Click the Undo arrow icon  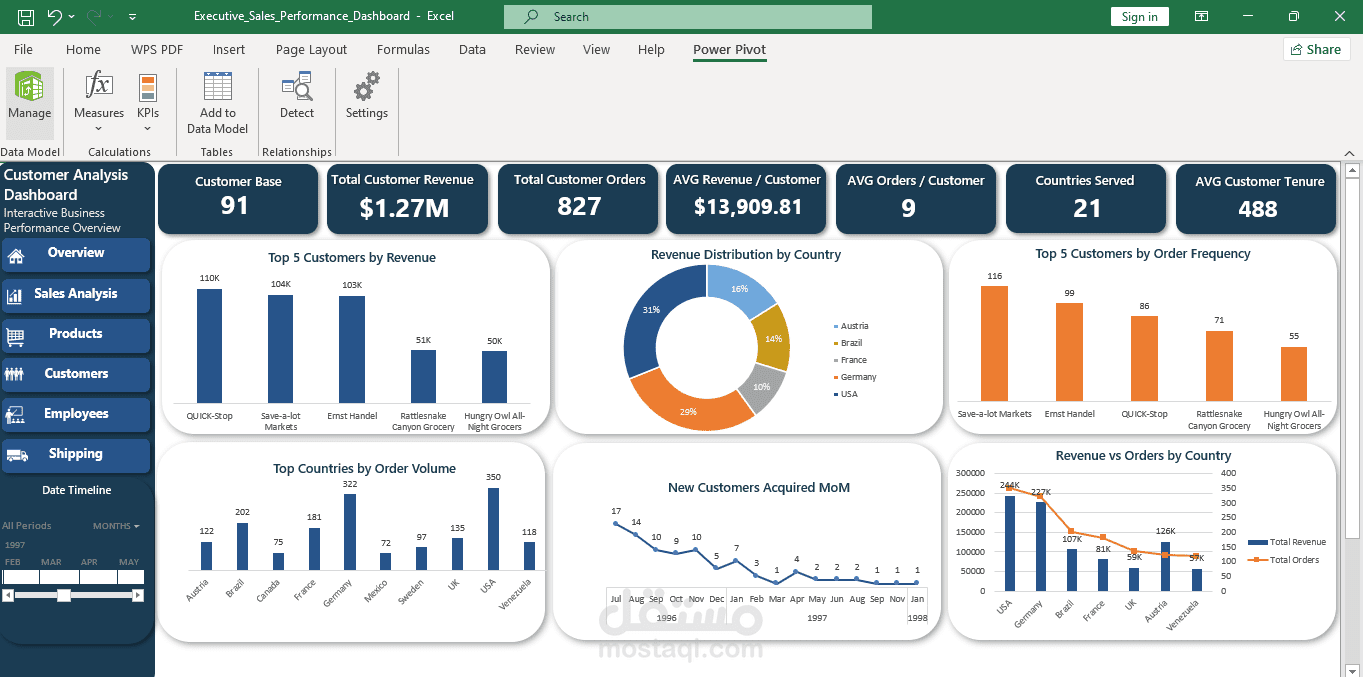click(54, 16)
